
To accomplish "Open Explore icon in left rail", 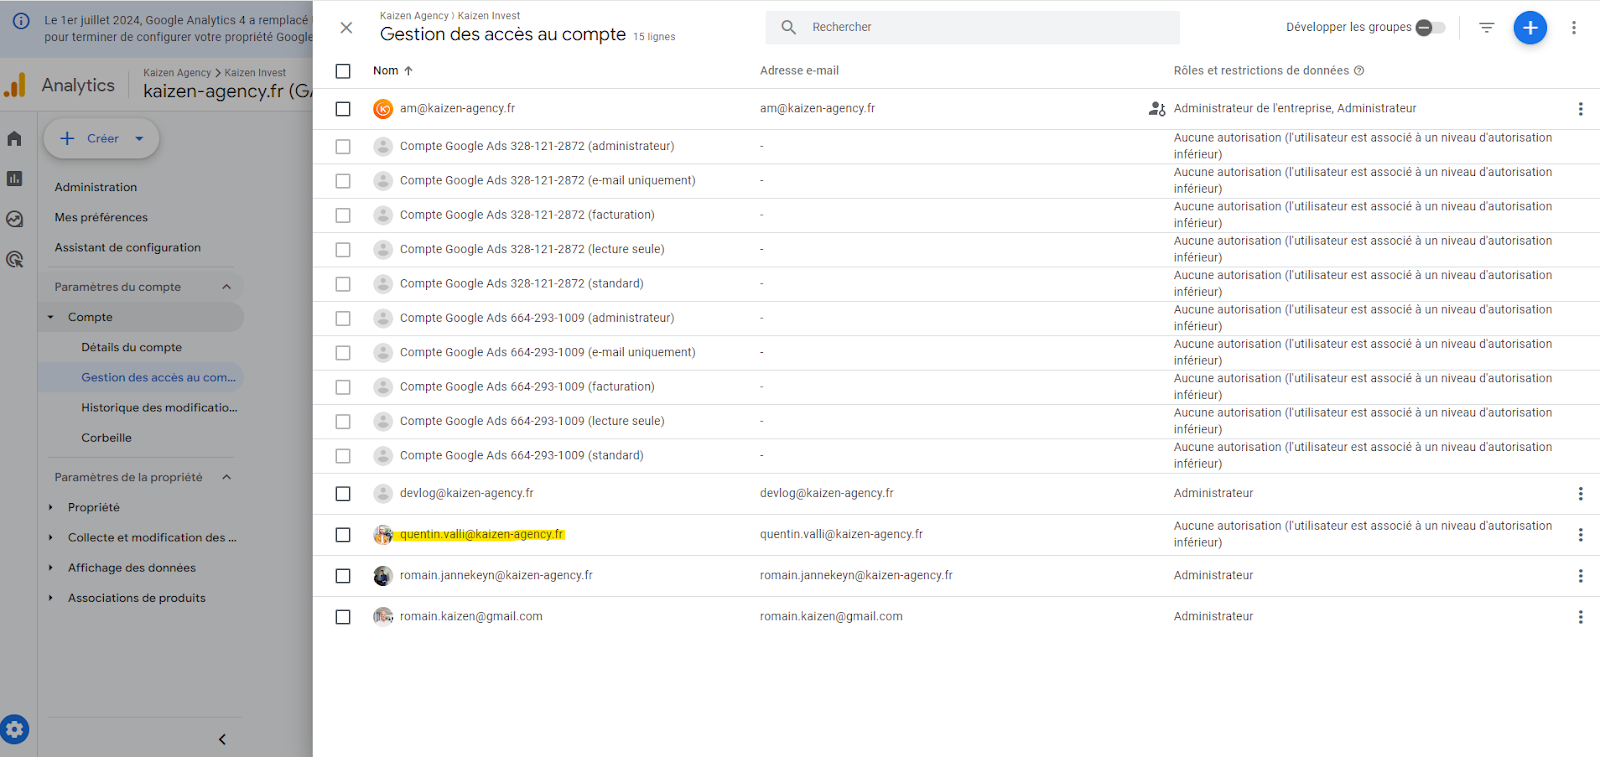I will pos(14,219).
